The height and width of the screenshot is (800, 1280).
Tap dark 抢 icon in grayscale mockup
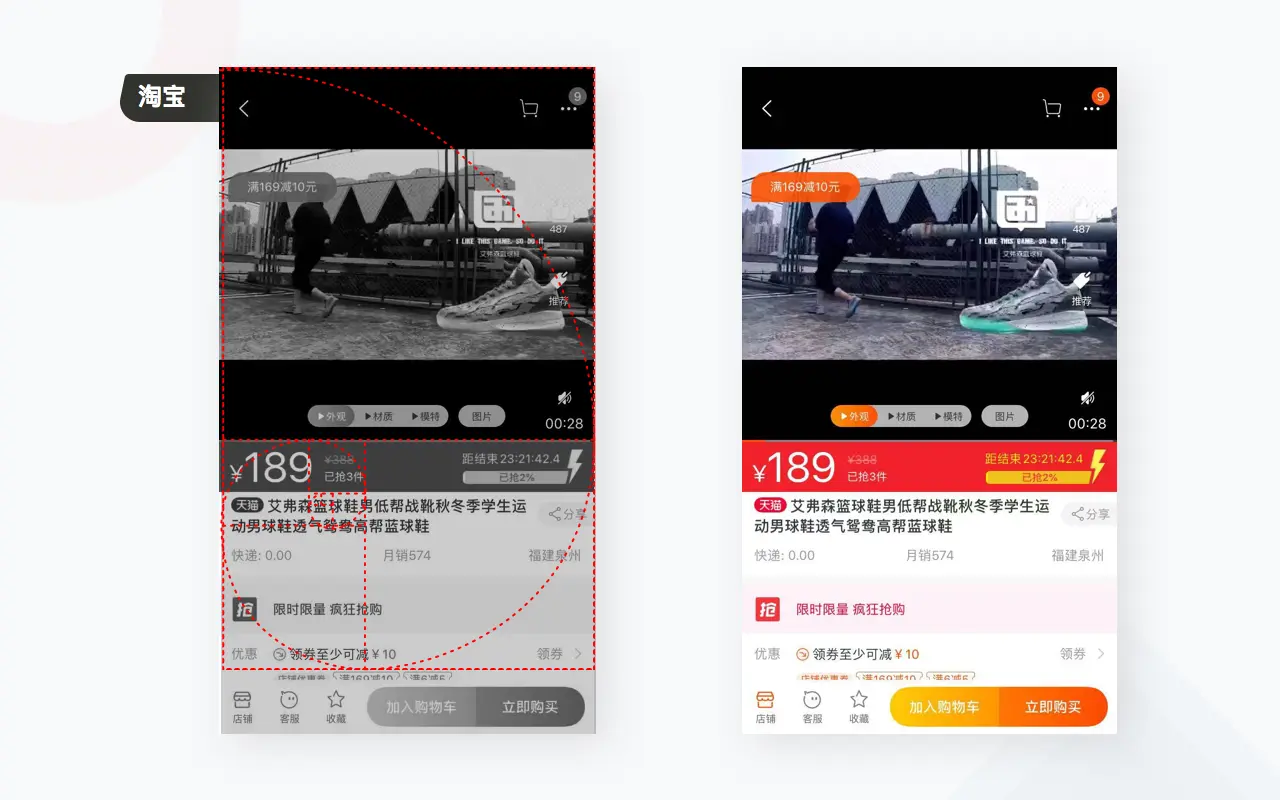click(x=244, y=609)
